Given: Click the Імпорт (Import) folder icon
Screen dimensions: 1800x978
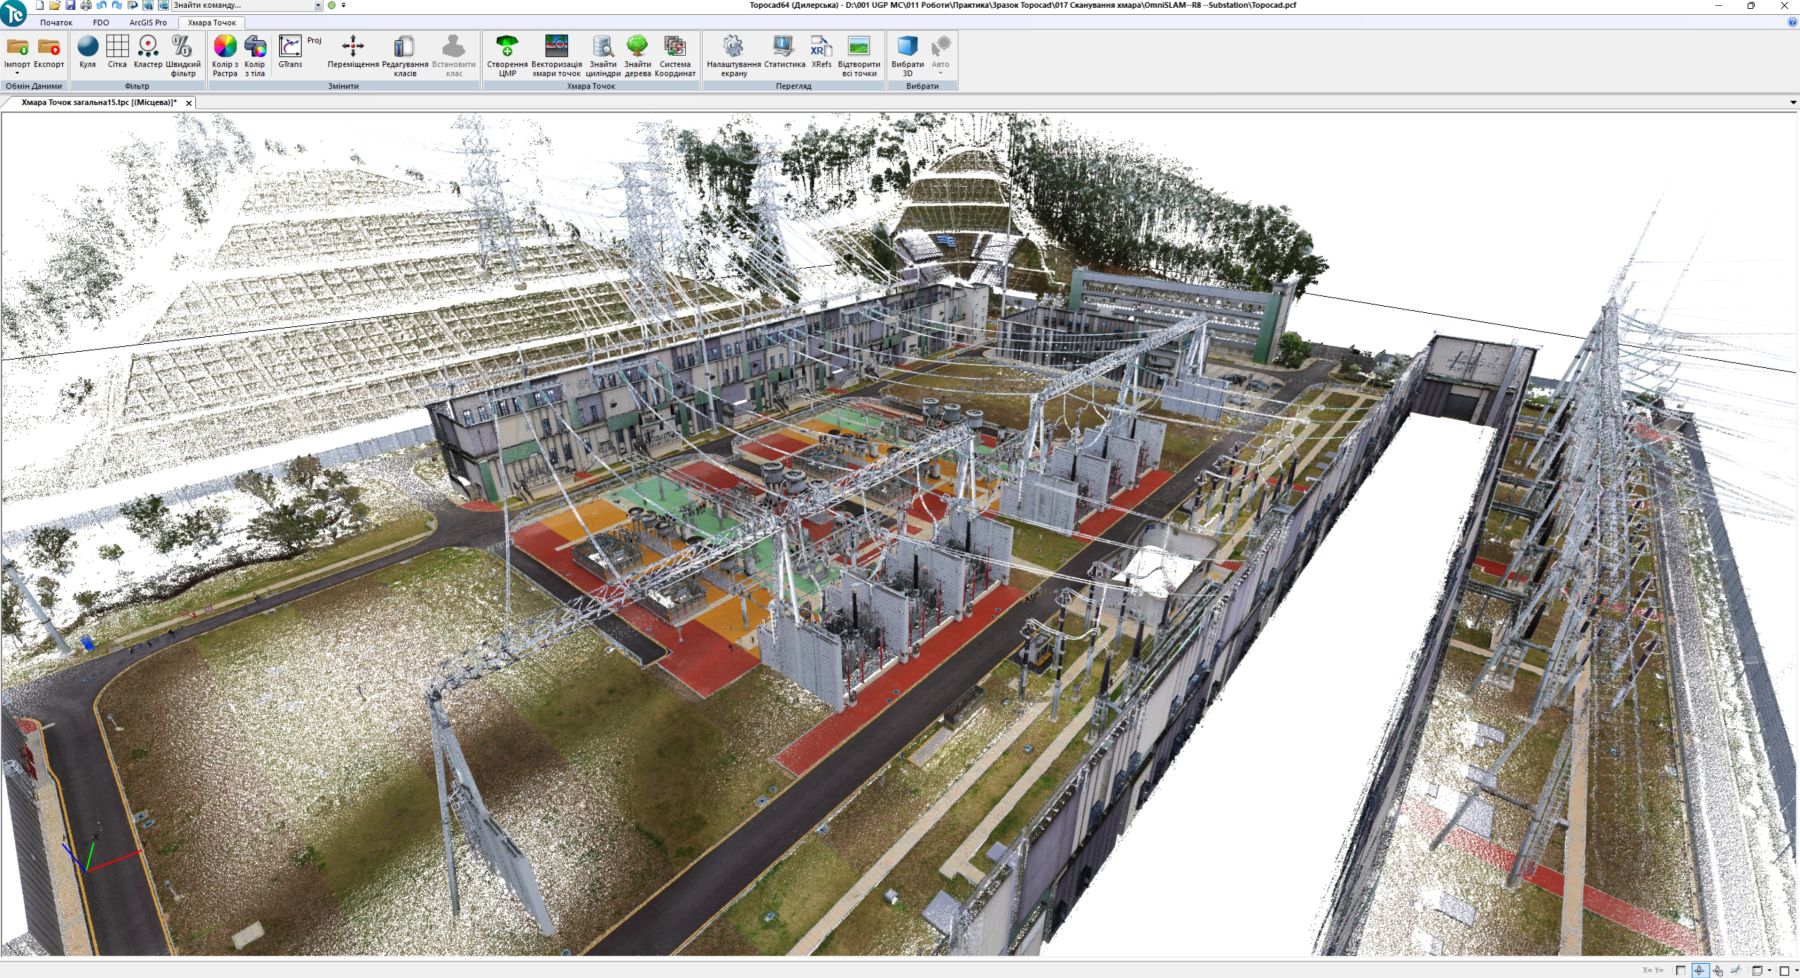Looking at the screenshot, I should 17,48.
